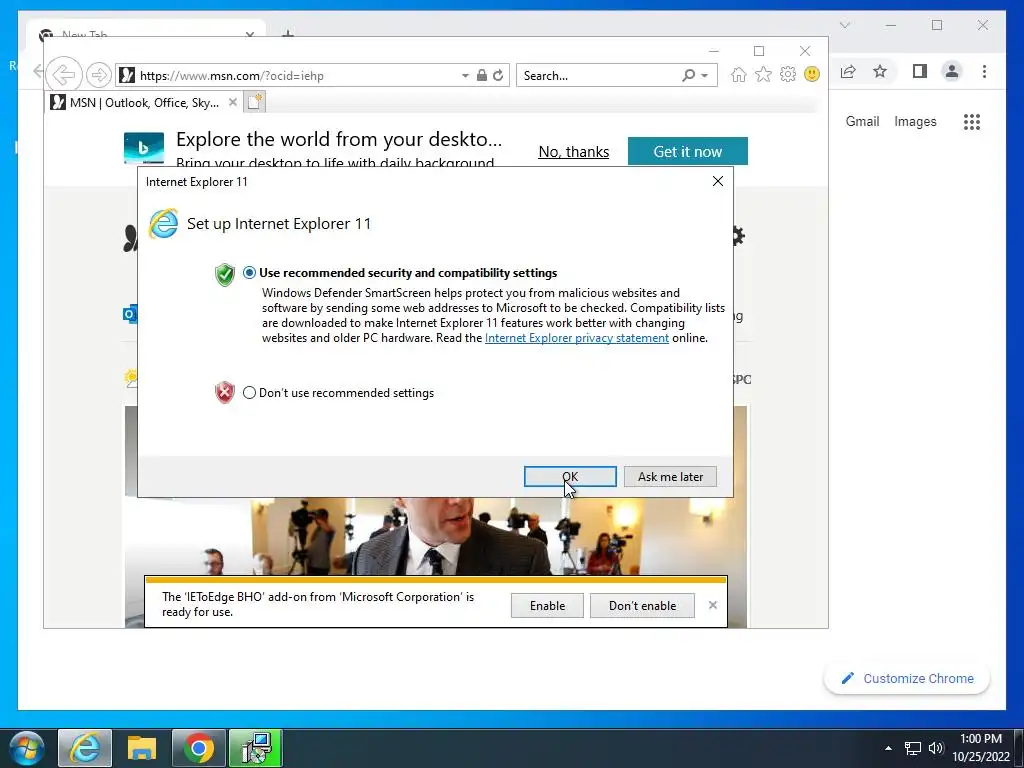Show hidden system tray icons arrow
Image resolution: width=1024 pixels, height=768 pixels.
(888, 748)
